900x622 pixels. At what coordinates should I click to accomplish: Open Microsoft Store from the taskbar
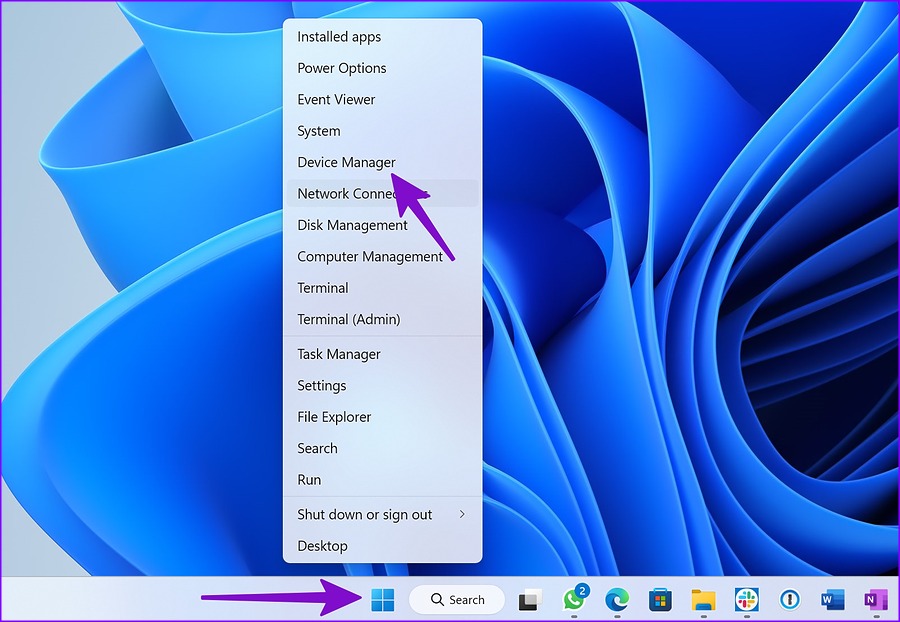[660, 600]
